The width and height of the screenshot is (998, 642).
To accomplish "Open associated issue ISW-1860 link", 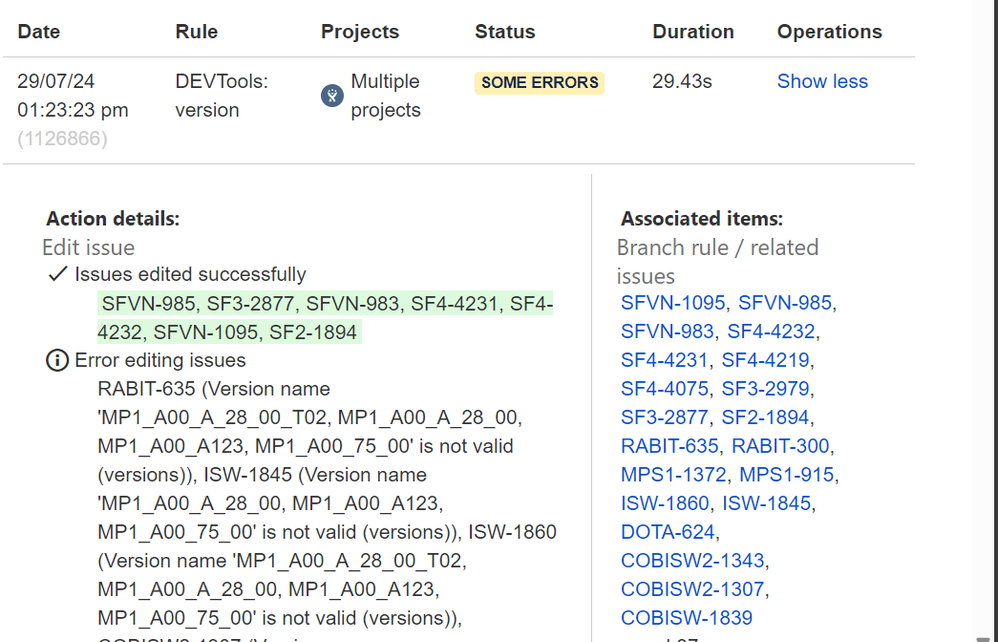I will 664,503.
